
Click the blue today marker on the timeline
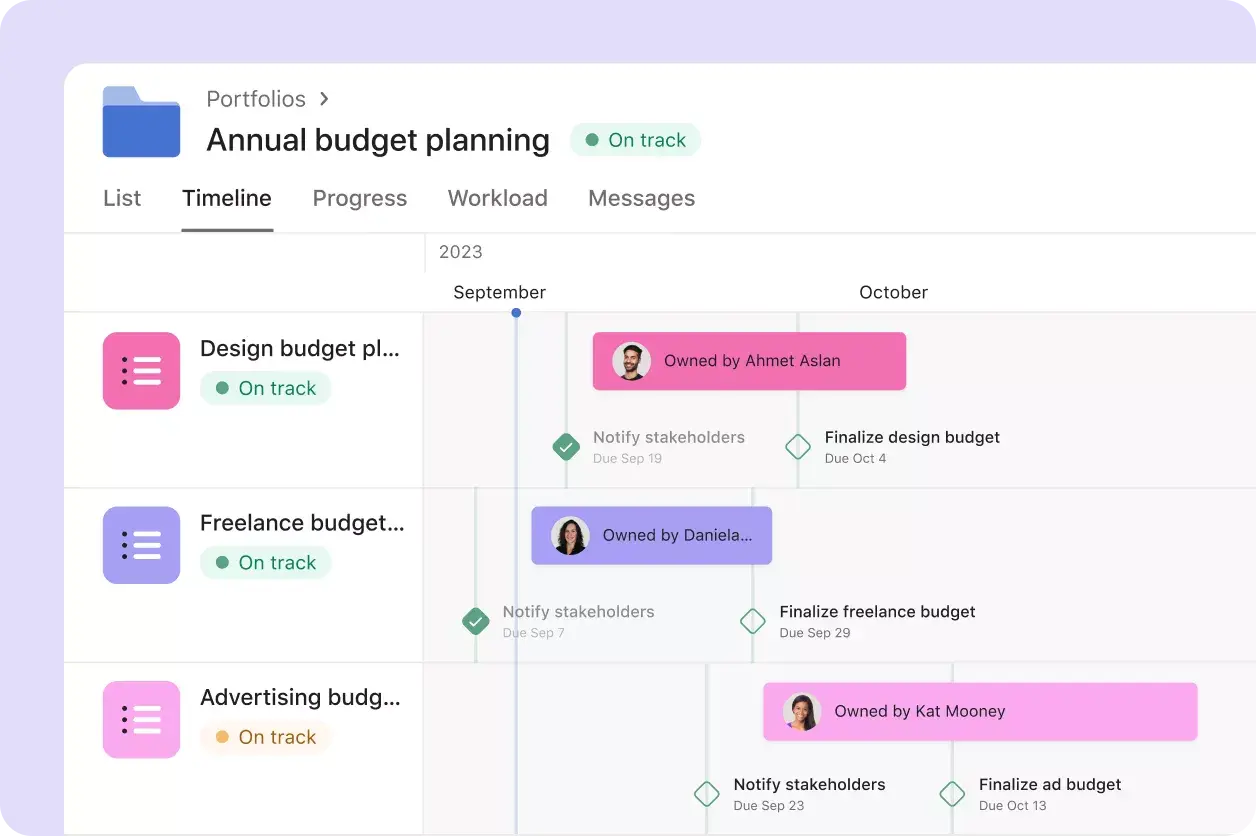(x=516, y=313)
